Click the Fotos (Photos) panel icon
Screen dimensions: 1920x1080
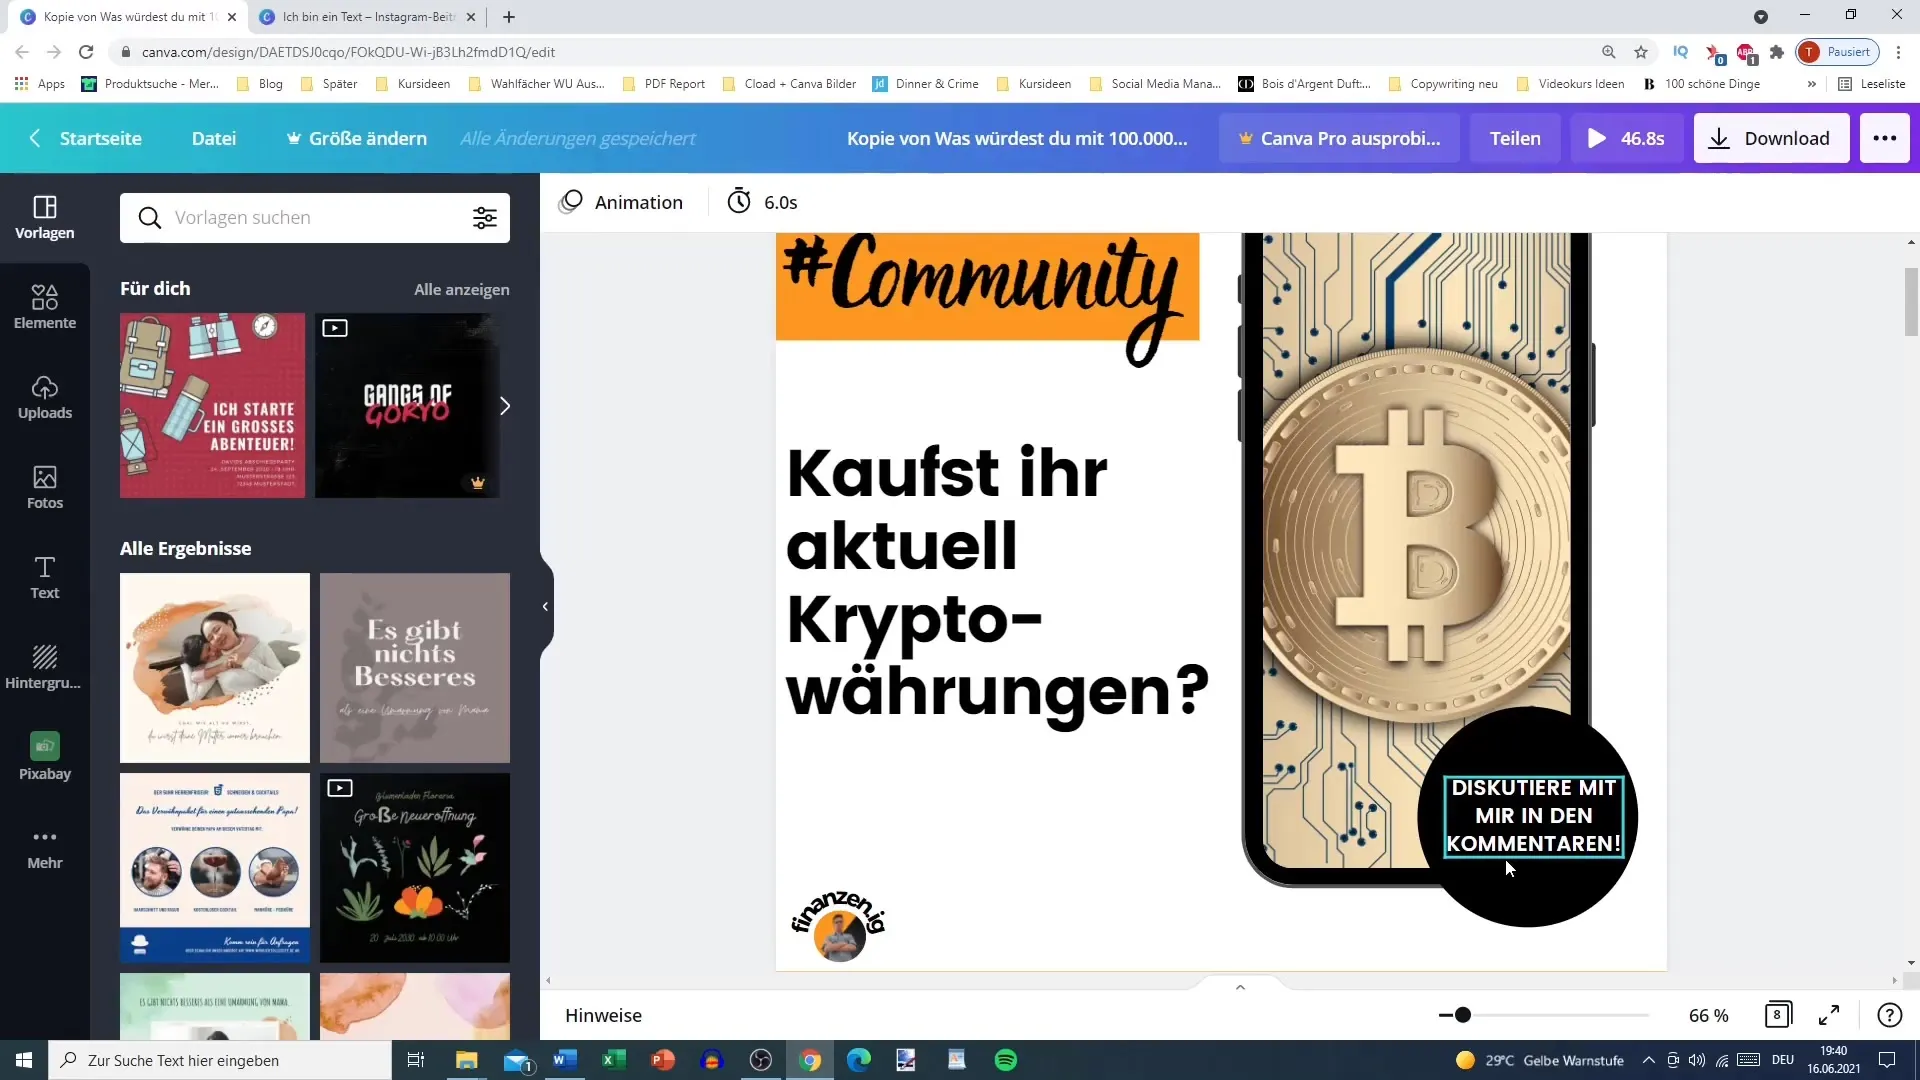click(44, 488)
